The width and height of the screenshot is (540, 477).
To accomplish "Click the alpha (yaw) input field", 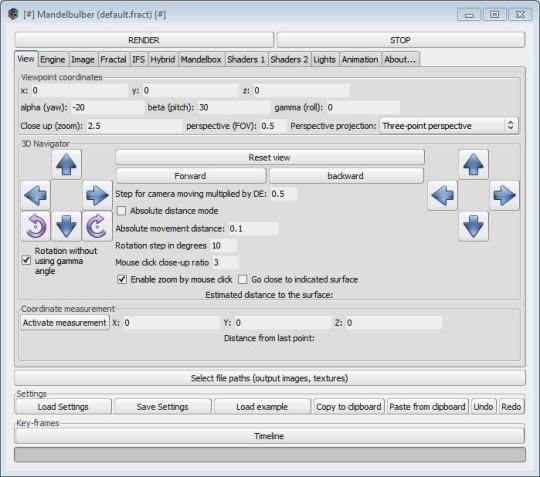I will 107,107.
